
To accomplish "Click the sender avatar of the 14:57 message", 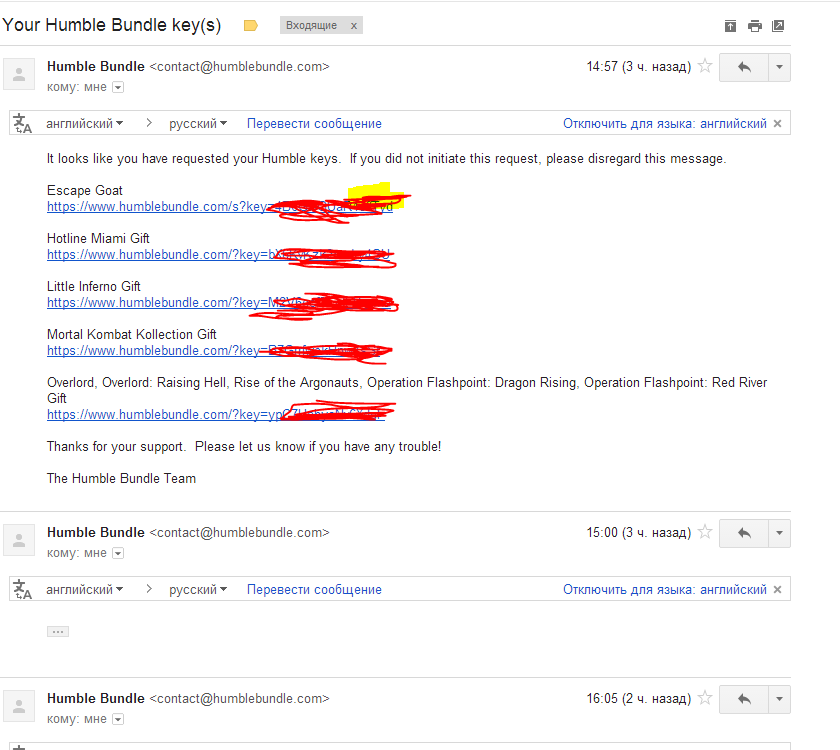I will tap(19, 74).
